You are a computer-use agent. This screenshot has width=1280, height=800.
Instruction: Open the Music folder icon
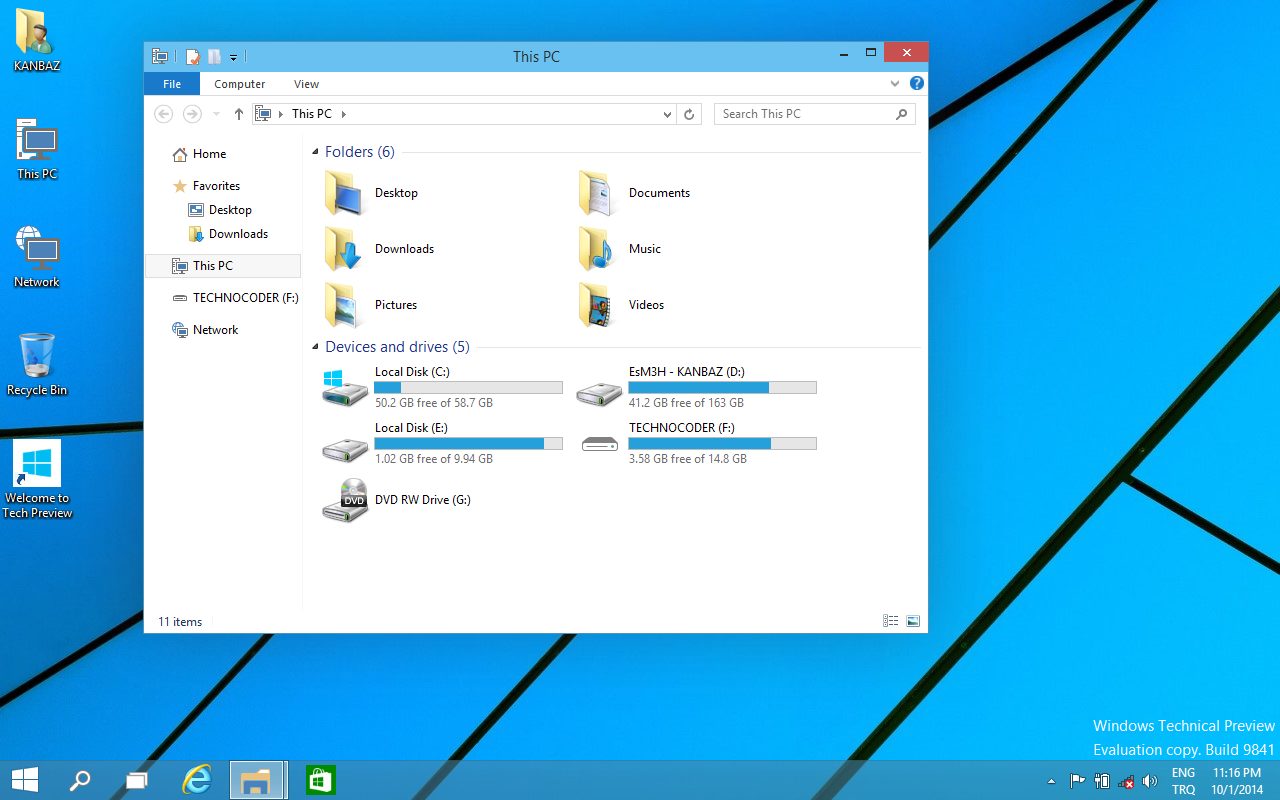pyautogui.click(x=596, y=249)
